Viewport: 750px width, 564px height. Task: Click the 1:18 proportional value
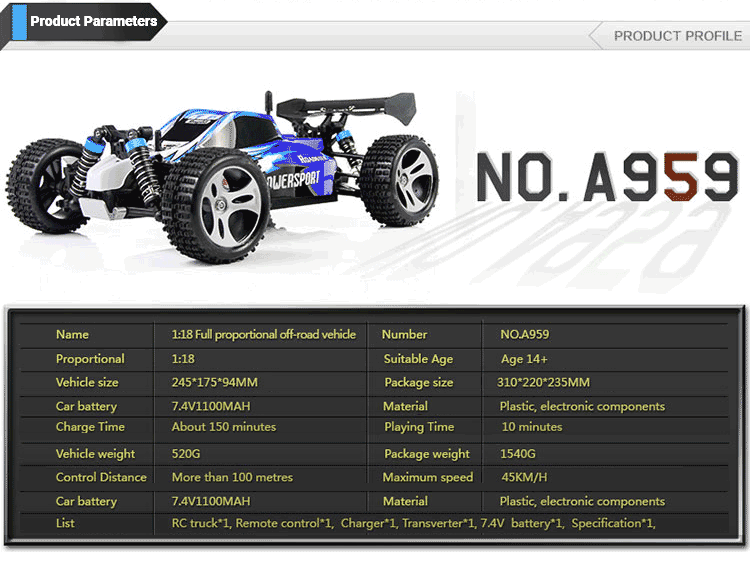pyautogui.click(x=183, y=359)
